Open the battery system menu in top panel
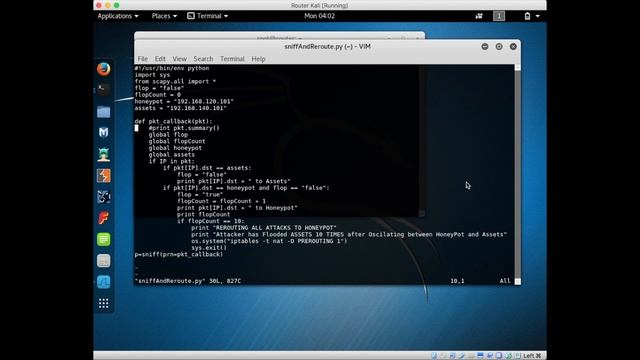 (x=532, y=16)
